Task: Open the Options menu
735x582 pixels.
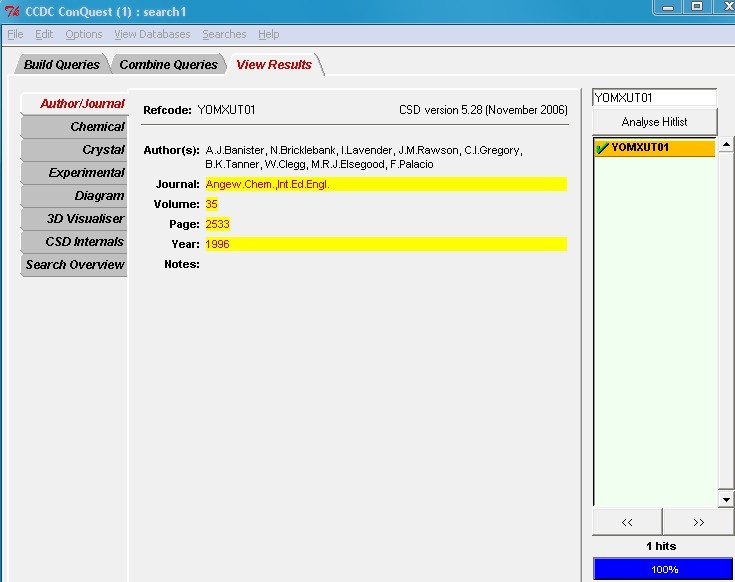Action: 83,34
